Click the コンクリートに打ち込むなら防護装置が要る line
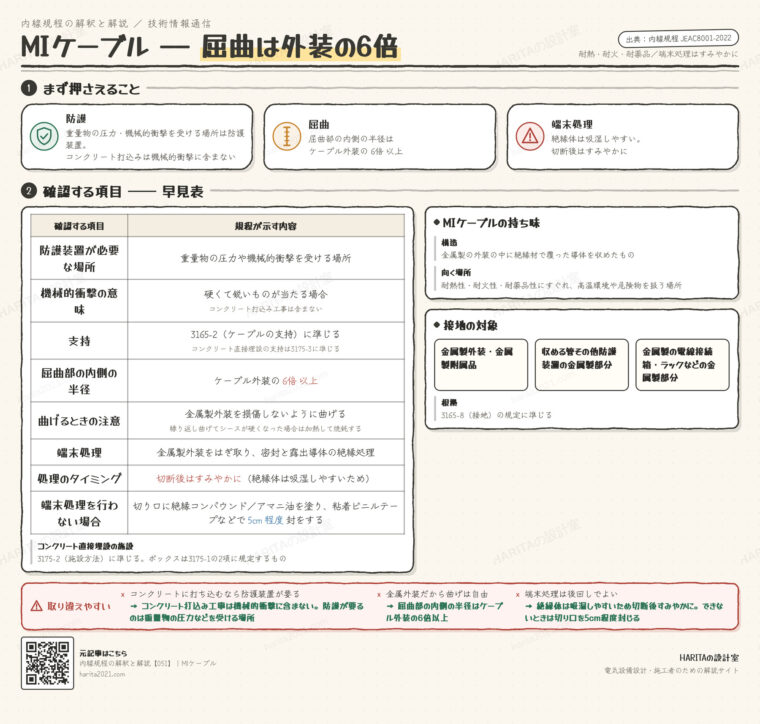Viewport: 760px width, 724px height. [x=215, y=594]
